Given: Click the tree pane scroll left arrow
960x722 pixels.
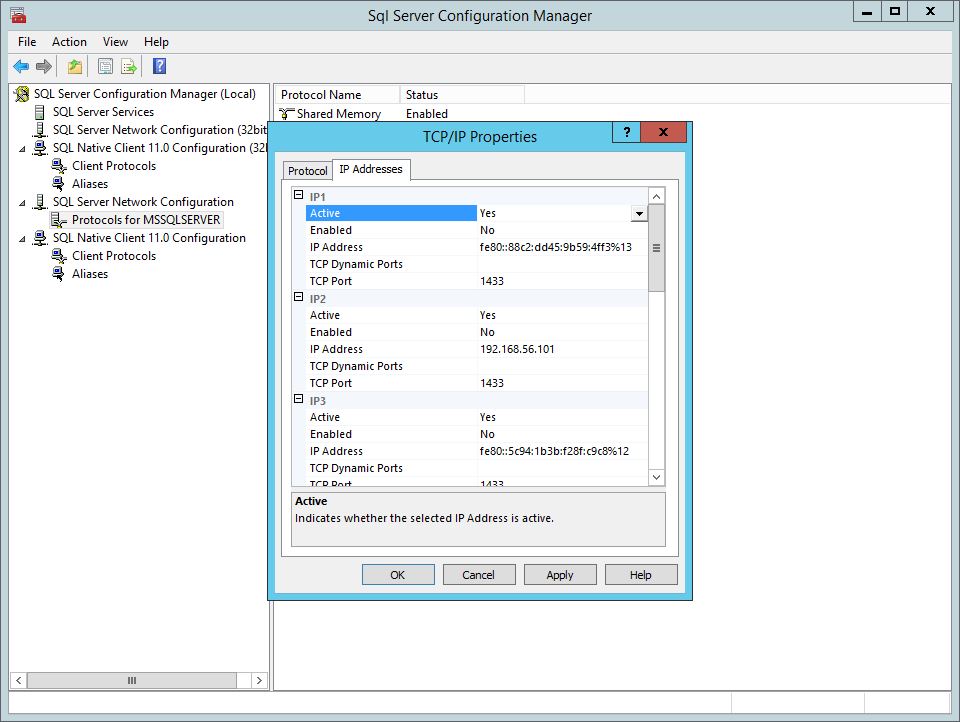Looking at the screenshot, I should pos(18,680).
